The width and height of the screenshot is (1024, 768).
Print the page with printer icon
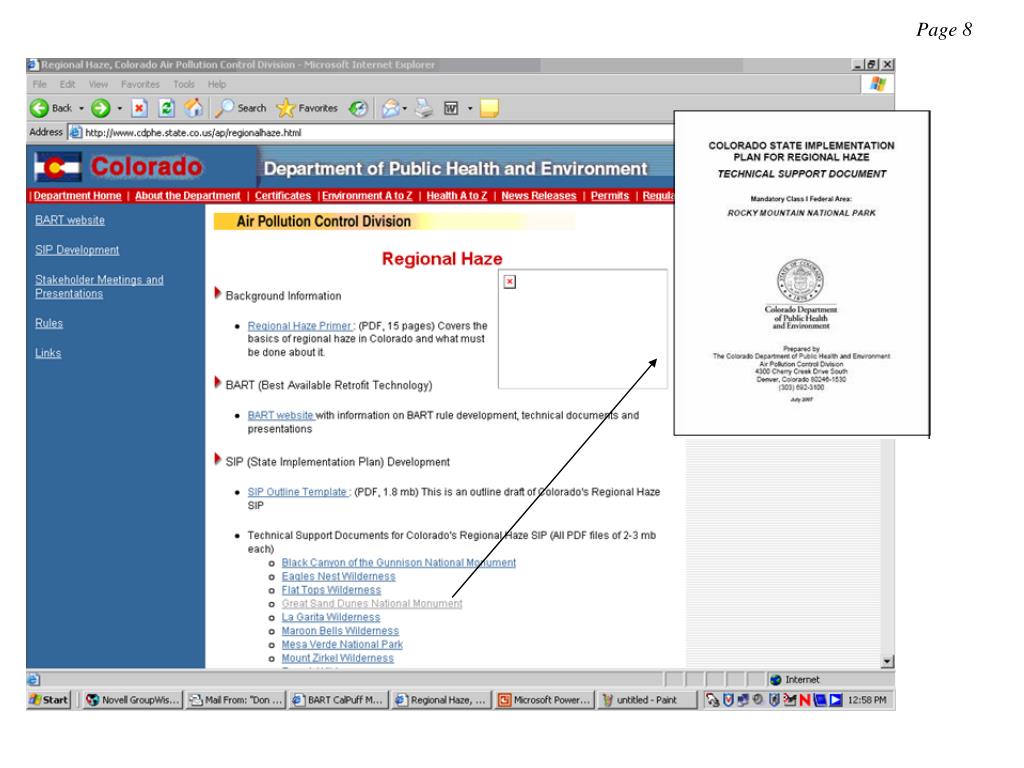(424, 108)
